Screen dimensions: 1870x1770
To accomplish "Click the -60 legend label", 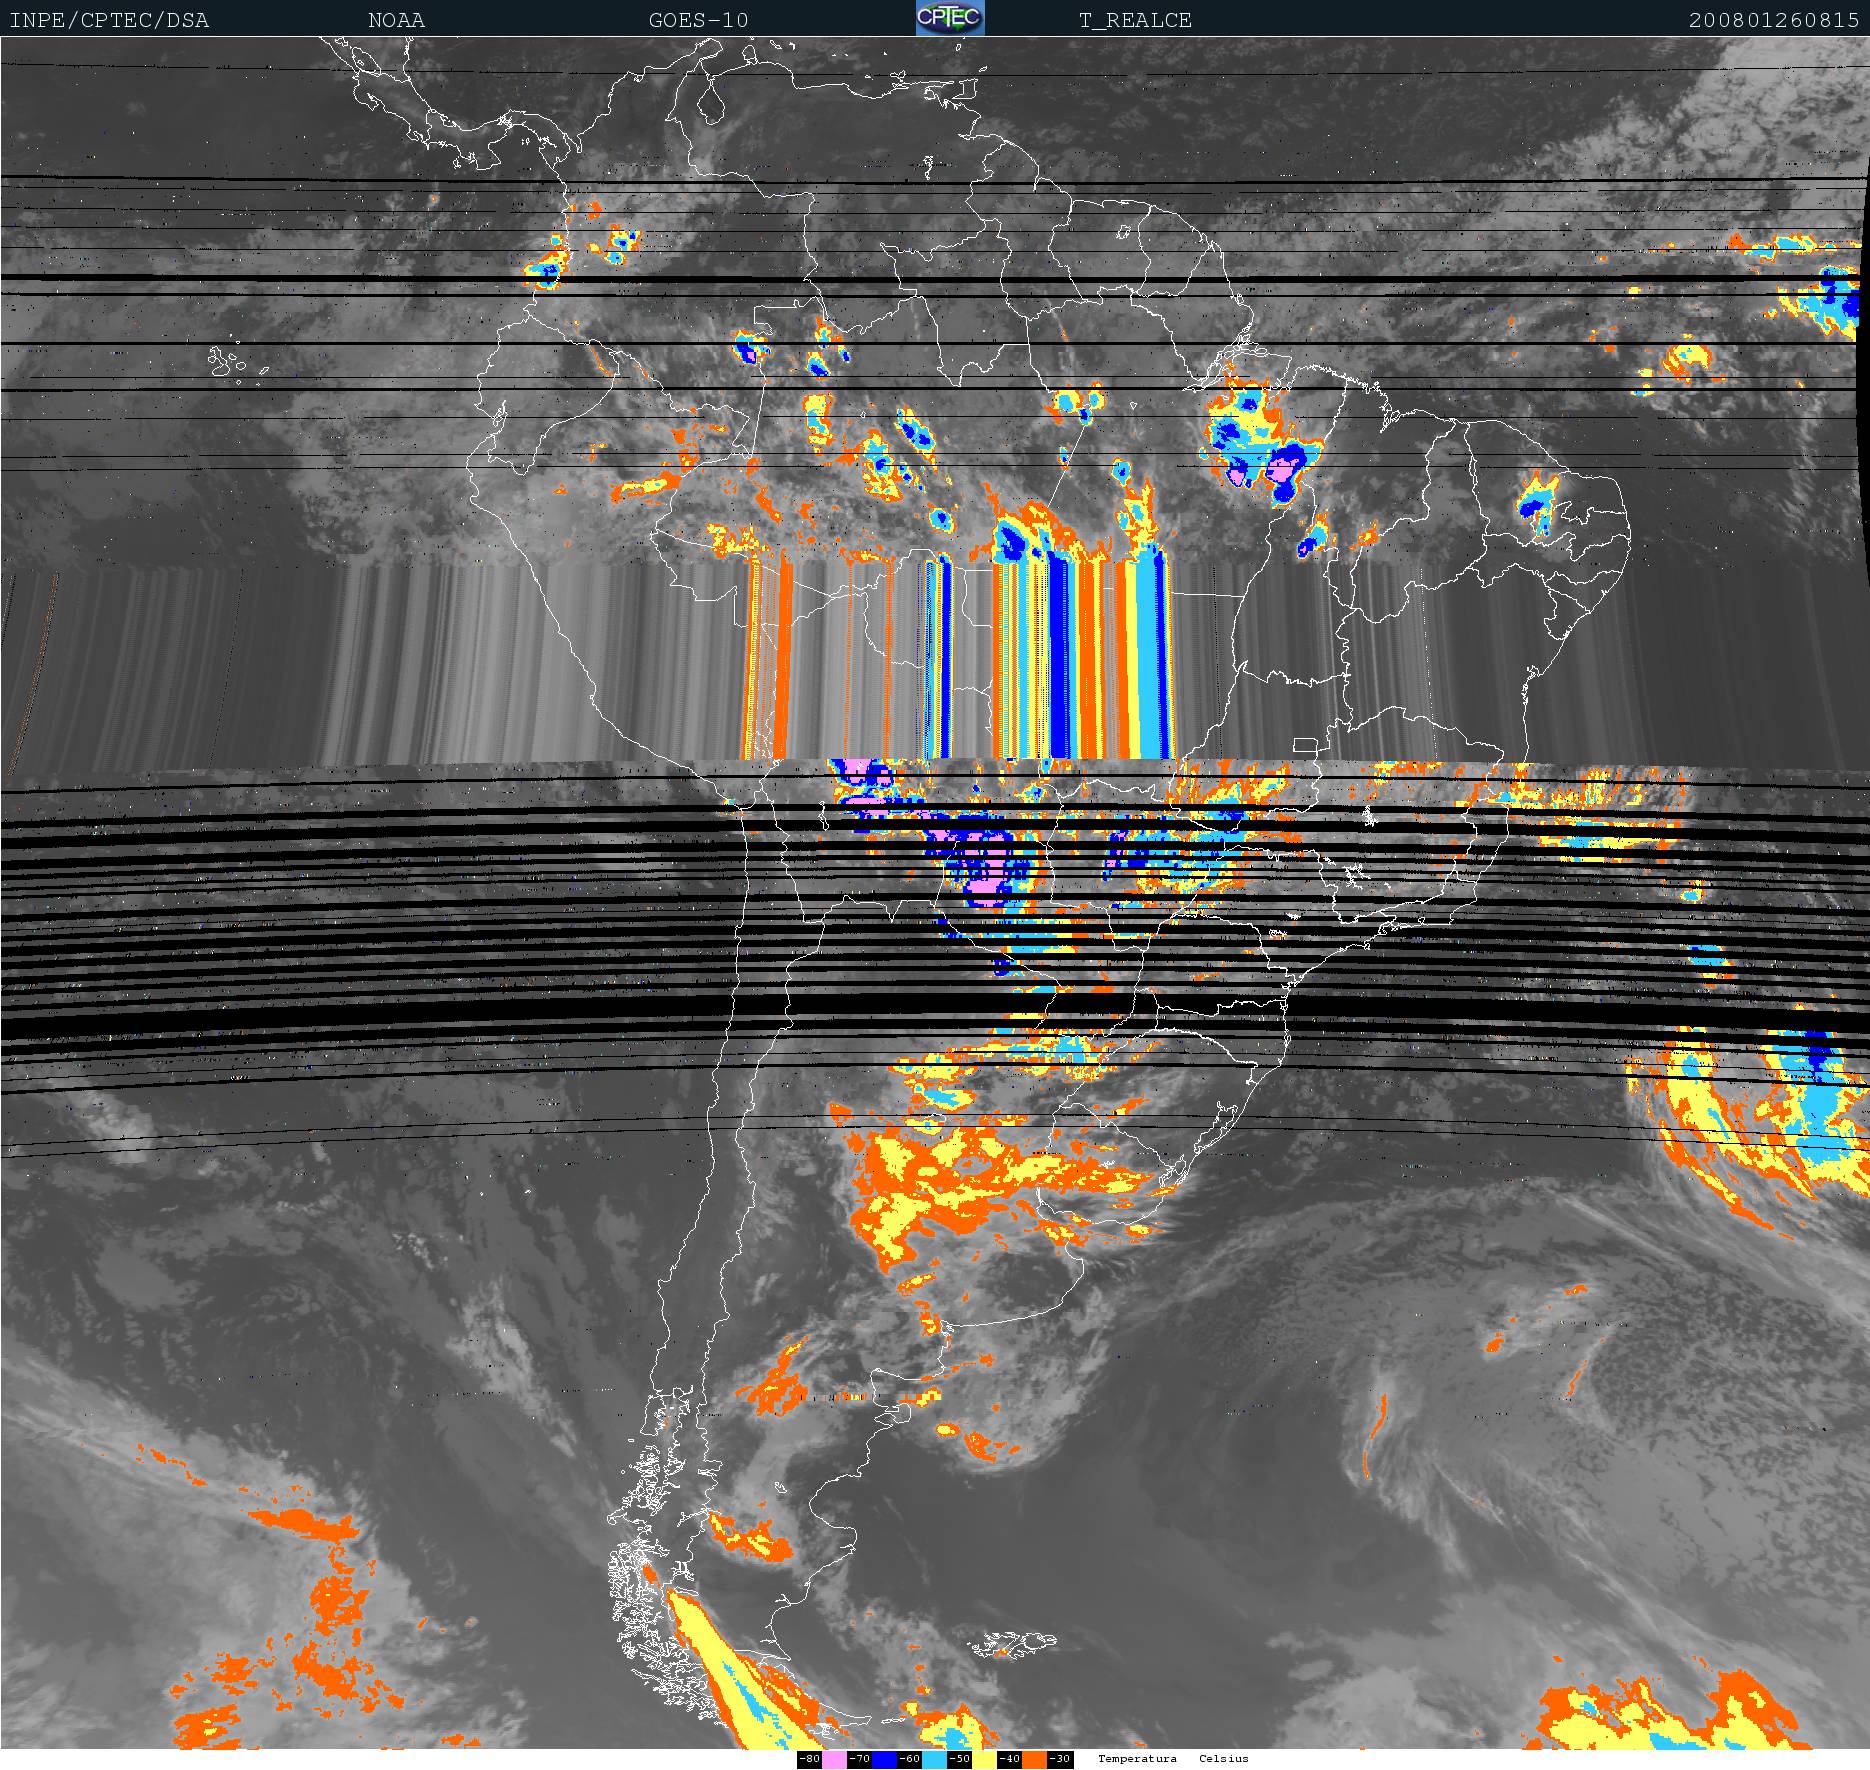I will pos(909,1759).
